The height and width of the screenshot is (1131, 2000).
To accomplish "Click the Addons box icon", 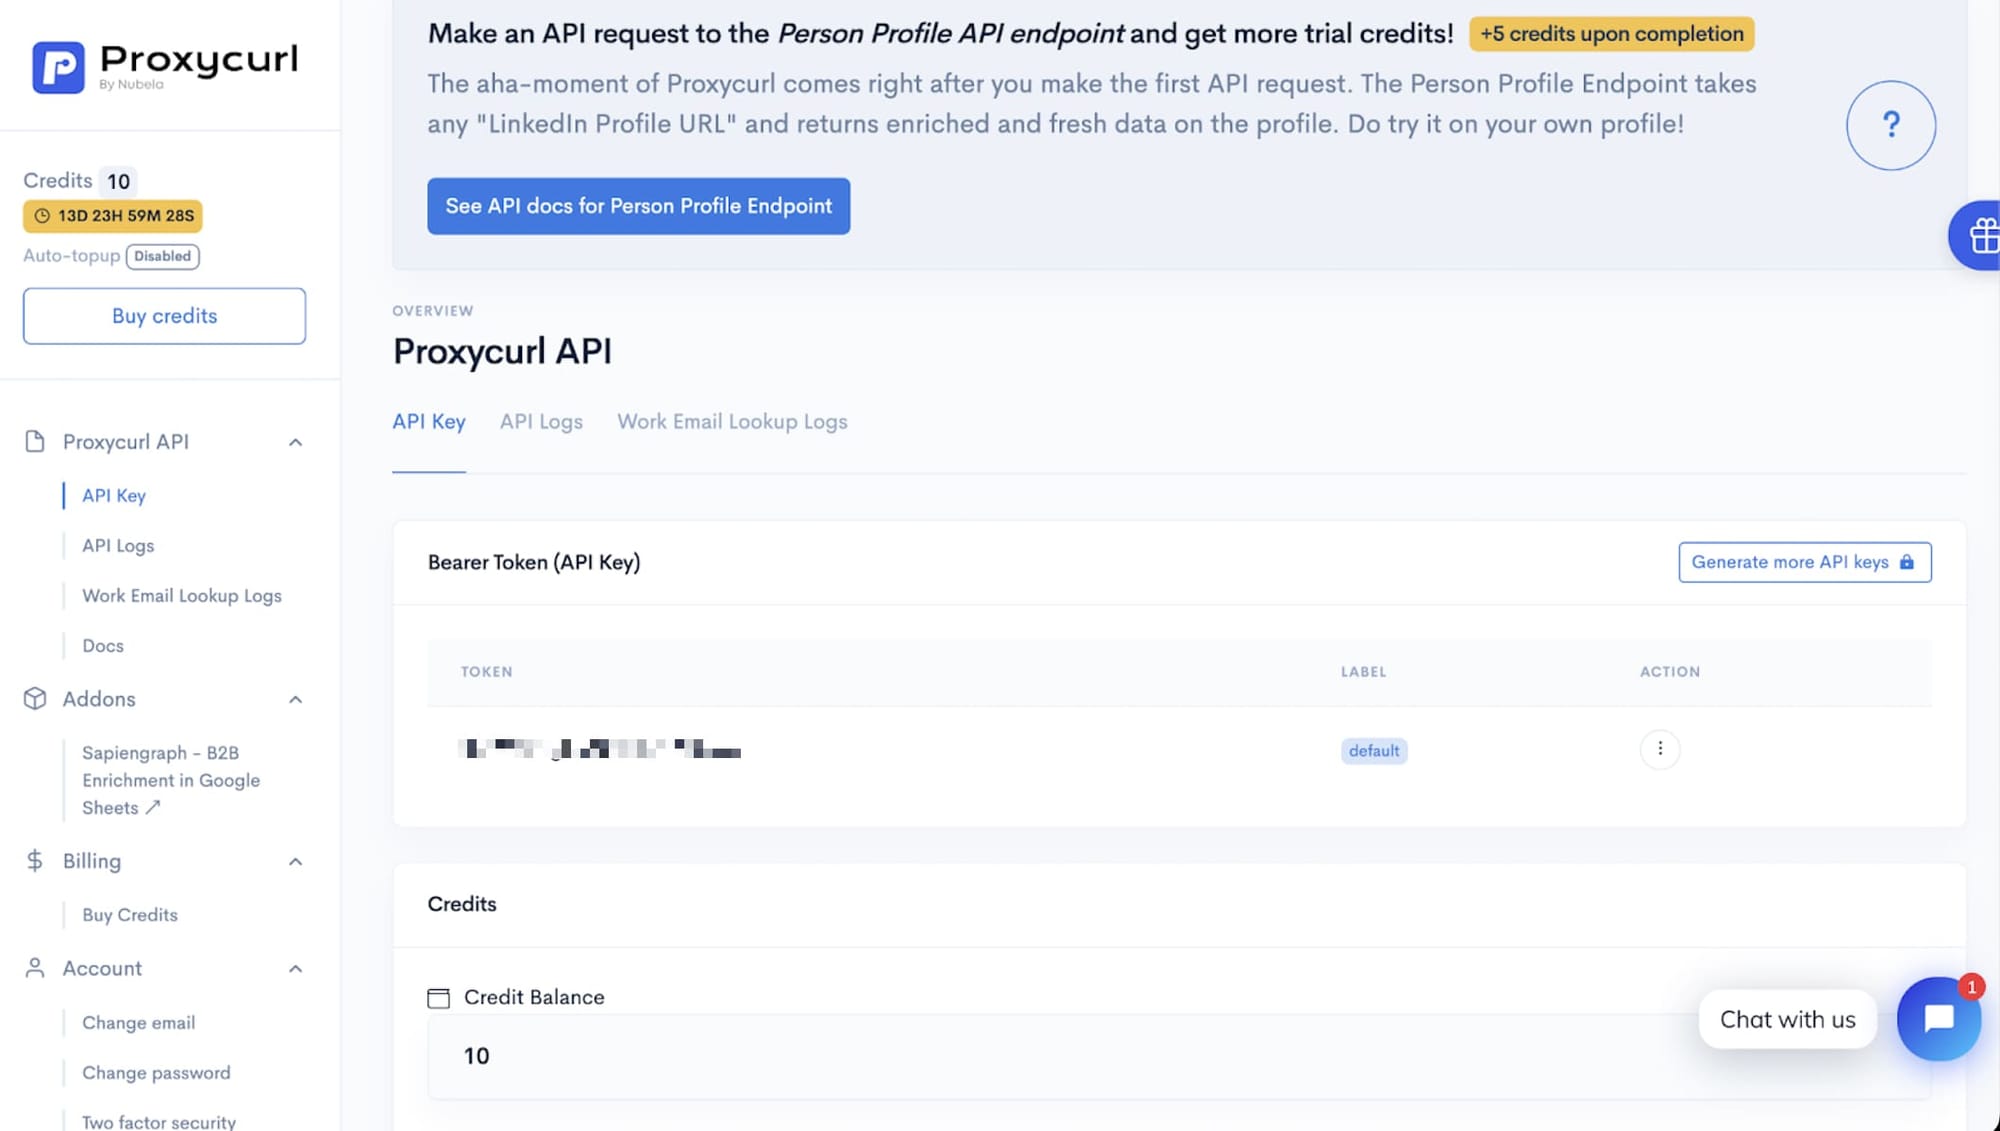I will click(x=35, y=698).
